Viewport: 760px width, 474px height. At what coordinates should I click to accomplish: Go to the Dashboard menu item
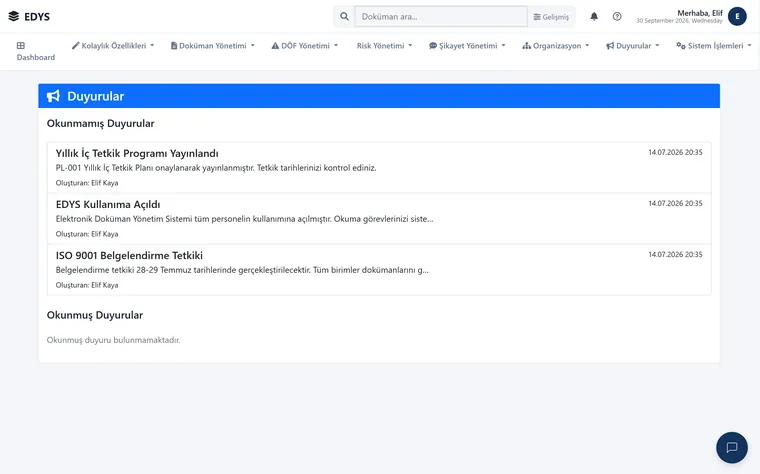point(36,51)
